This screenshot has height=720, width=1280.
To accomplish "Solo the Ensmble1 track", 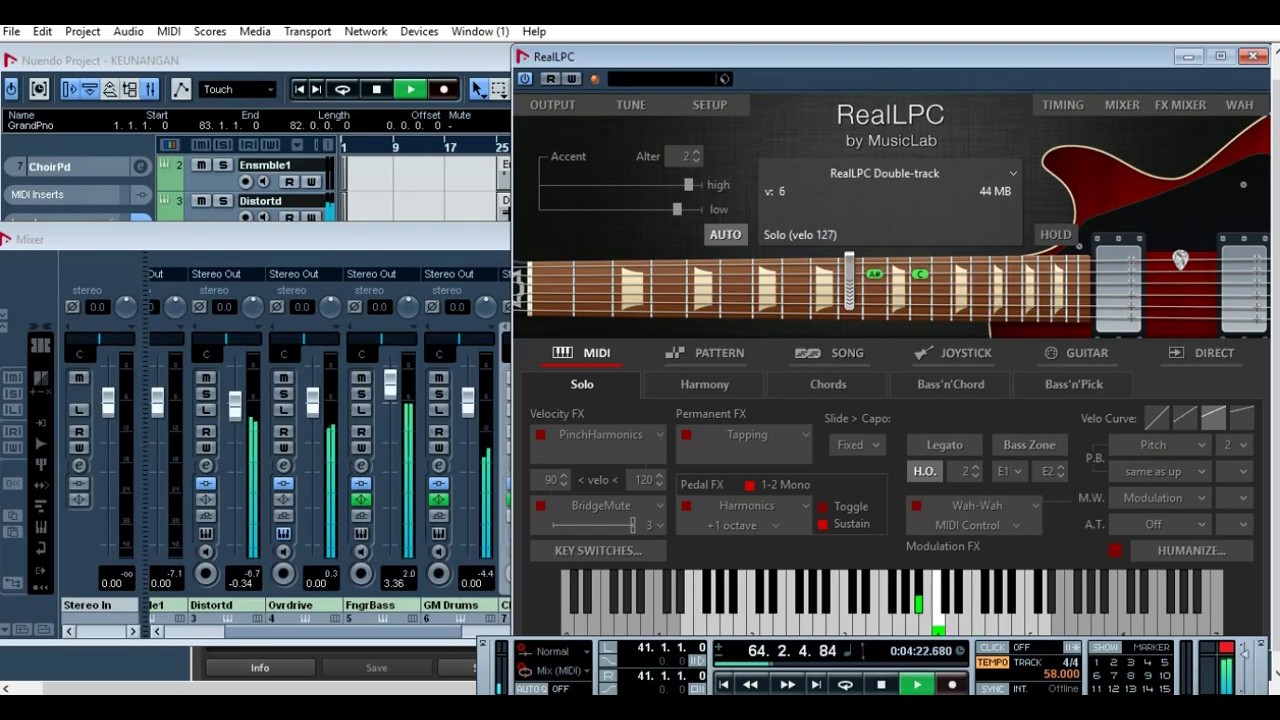I will coord(222,165).
